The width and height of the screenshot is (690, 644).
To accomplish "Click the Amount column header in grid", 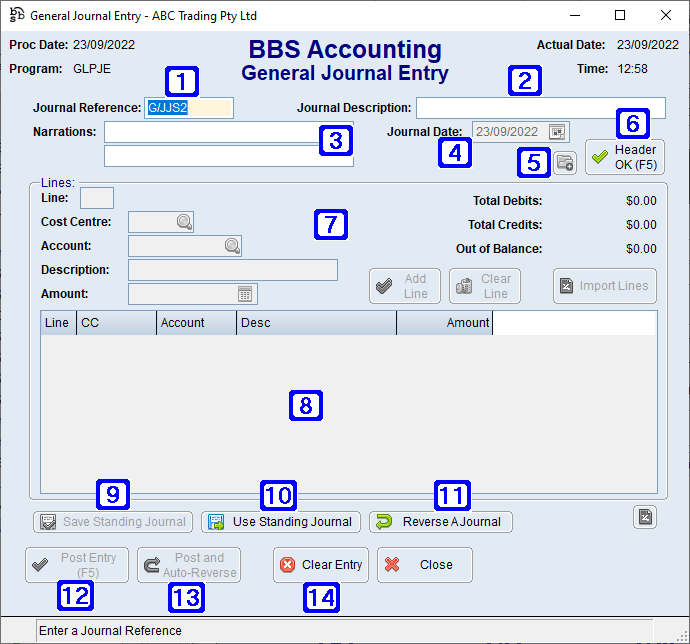I will (445, 323).
